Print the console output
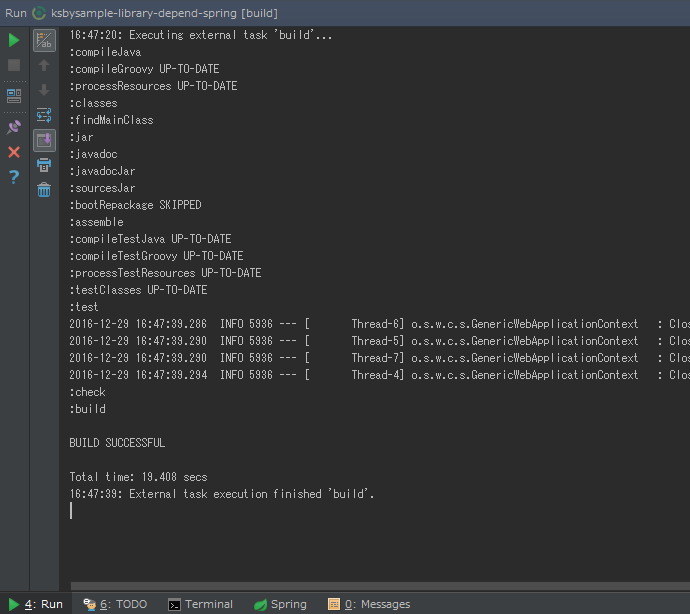 (x=44, y=165)
